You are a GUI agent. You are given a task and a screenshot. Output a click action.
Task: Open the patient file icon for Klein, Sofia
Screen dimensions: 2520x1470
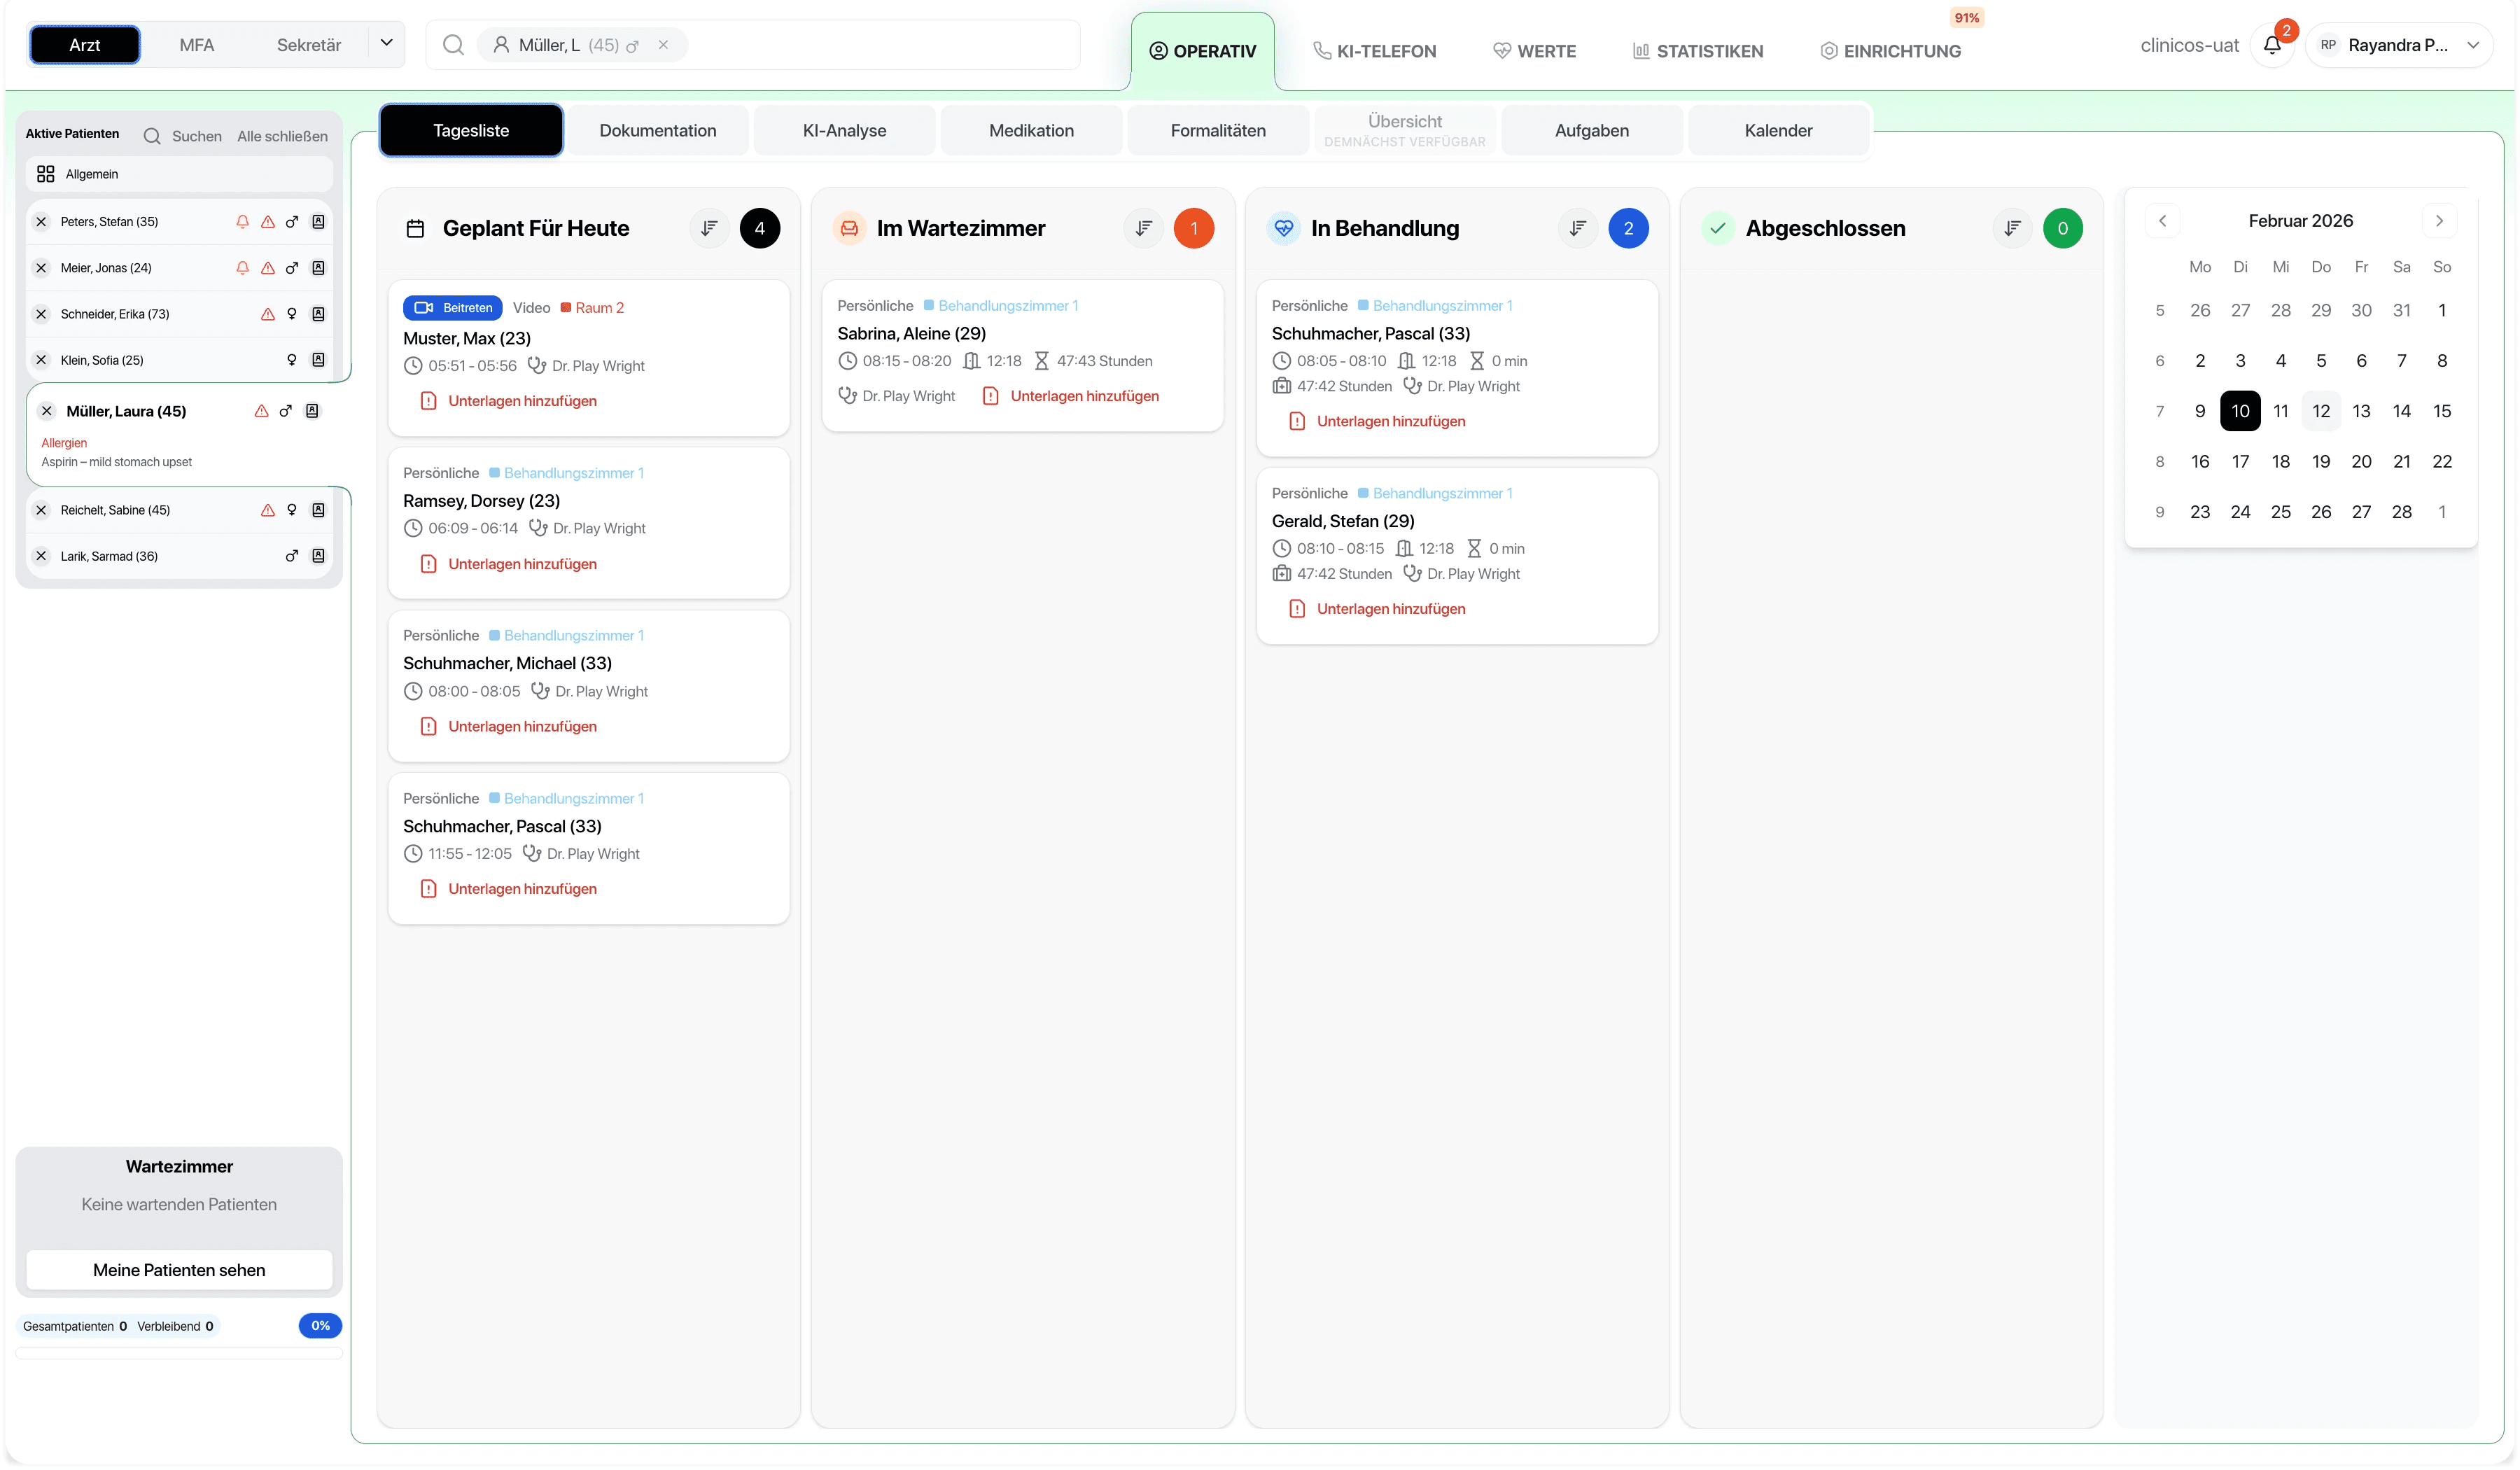[318, 360]
